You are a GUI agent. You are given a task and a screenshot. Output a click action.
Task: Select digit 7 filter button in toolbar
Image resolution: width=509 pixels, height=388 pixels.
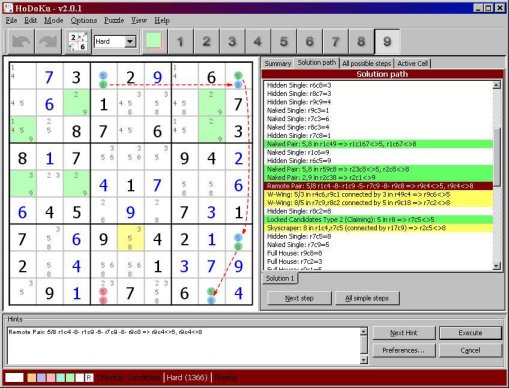(335, 42)
